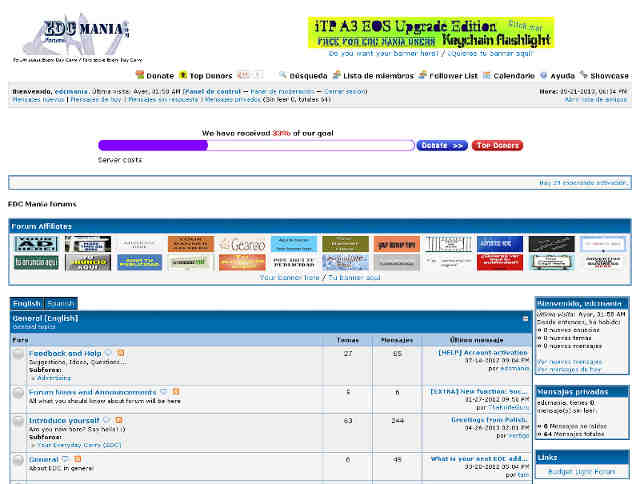Open Introduce yourself forum
This screenshot has height=484, width=640.
point(64,420)
